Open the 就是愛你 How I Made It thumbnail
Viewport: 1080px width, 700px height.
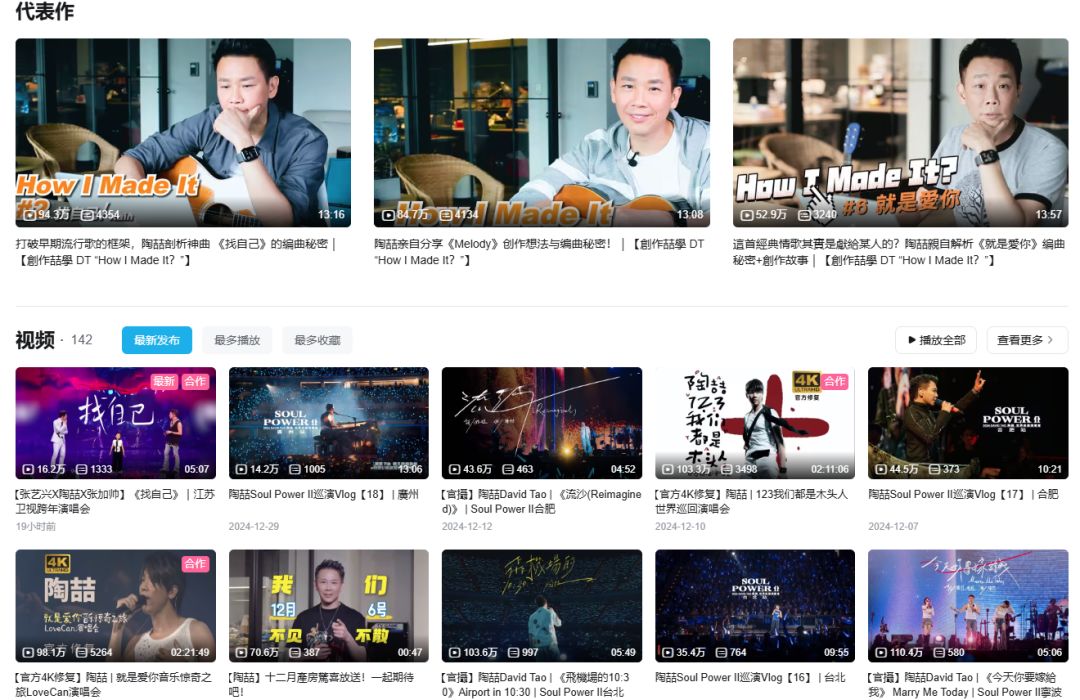point(900,132)
